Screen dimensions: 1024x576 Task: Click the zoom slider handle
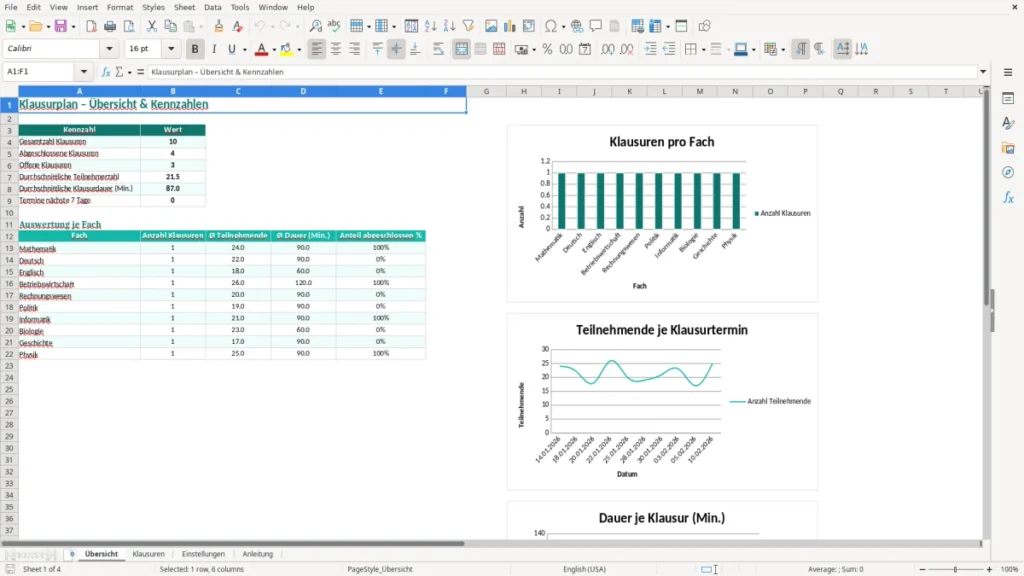tap(955, 569)
